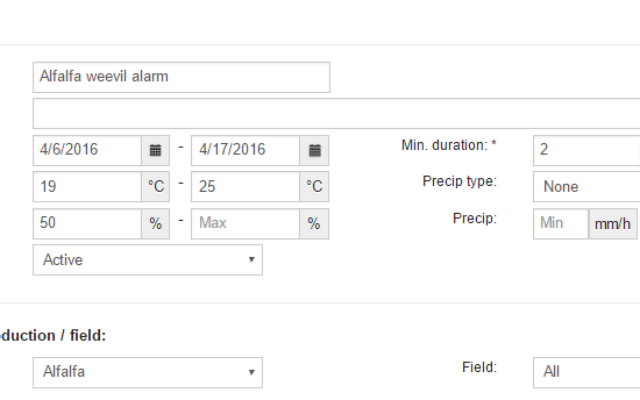640x400 pixels.
Task: Open the start date calendar picker
Action: pos(156,151)
